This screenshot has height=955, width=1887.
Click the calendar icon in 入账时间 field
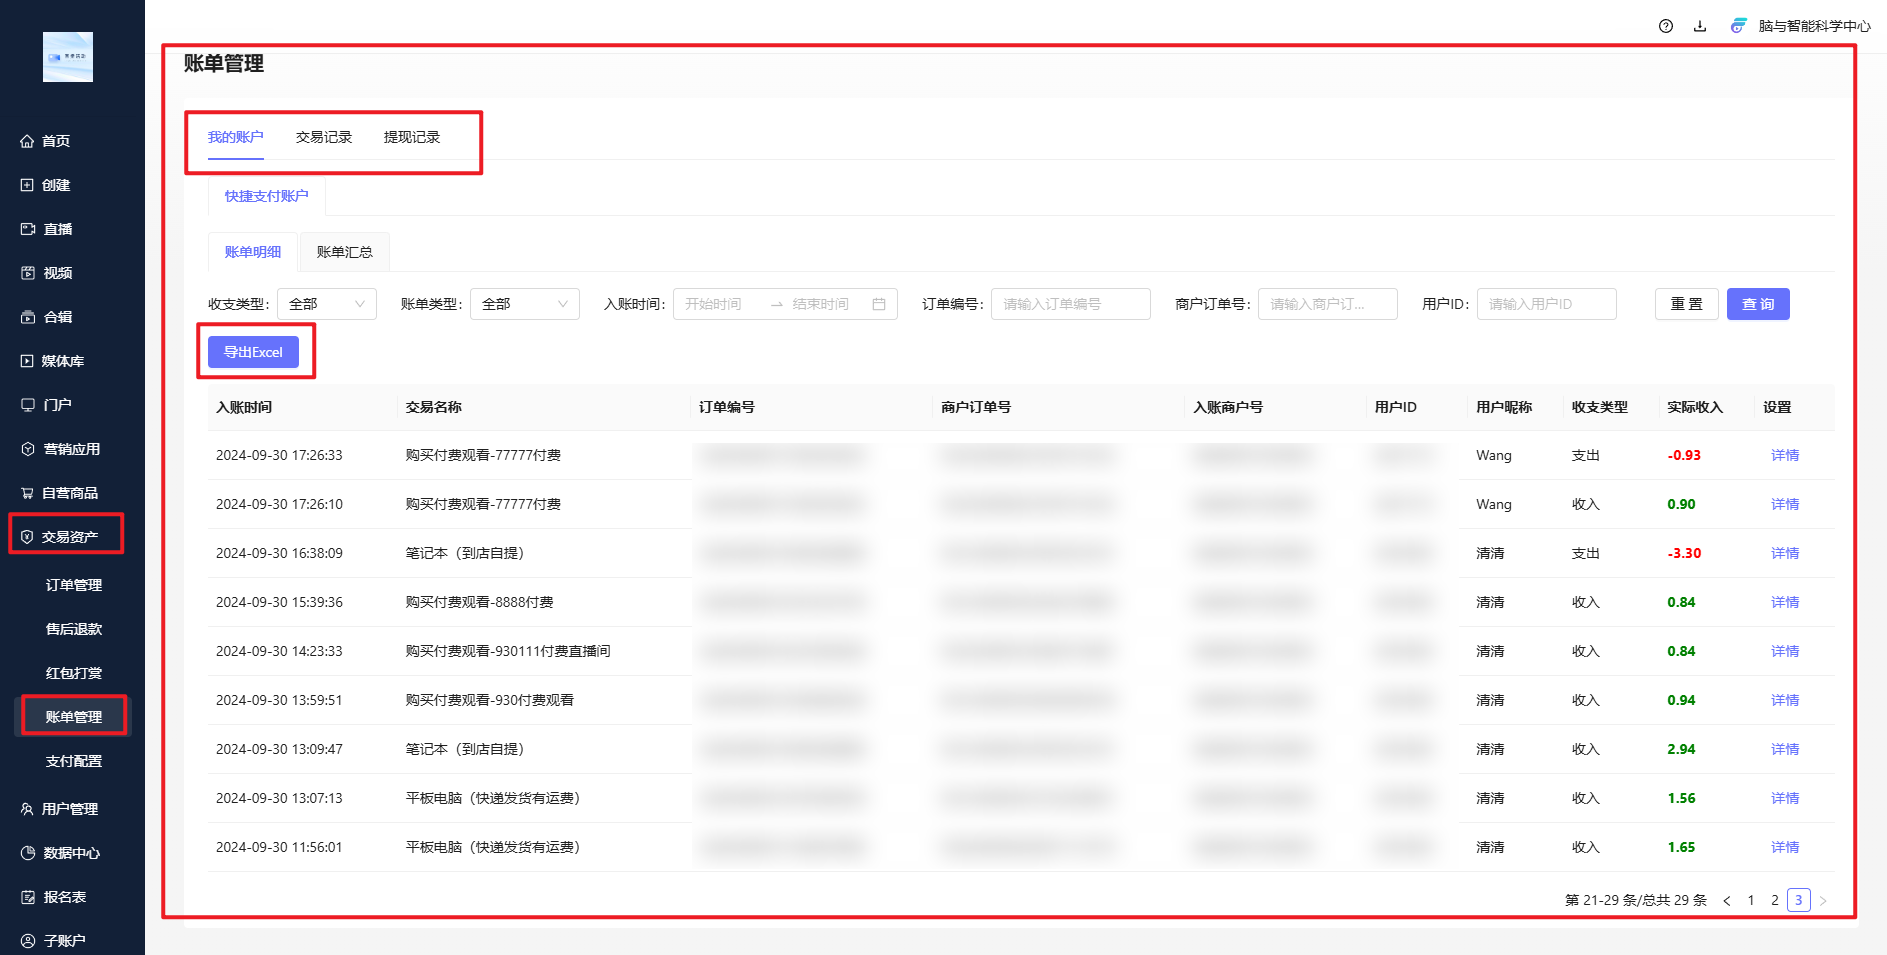click(x=879, y=304)
